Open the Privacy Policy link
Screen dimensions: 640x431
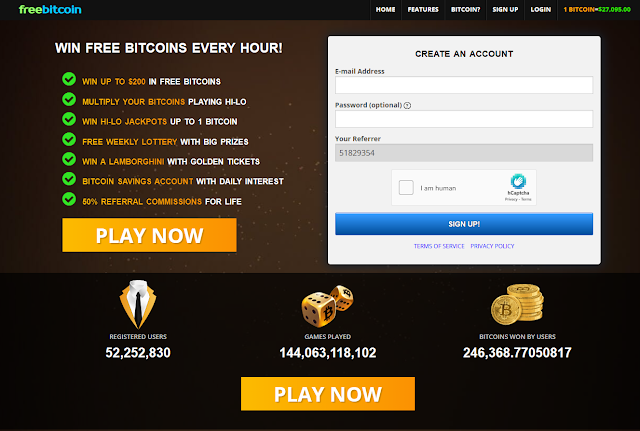pyautogui.click(x=492, y=246)
